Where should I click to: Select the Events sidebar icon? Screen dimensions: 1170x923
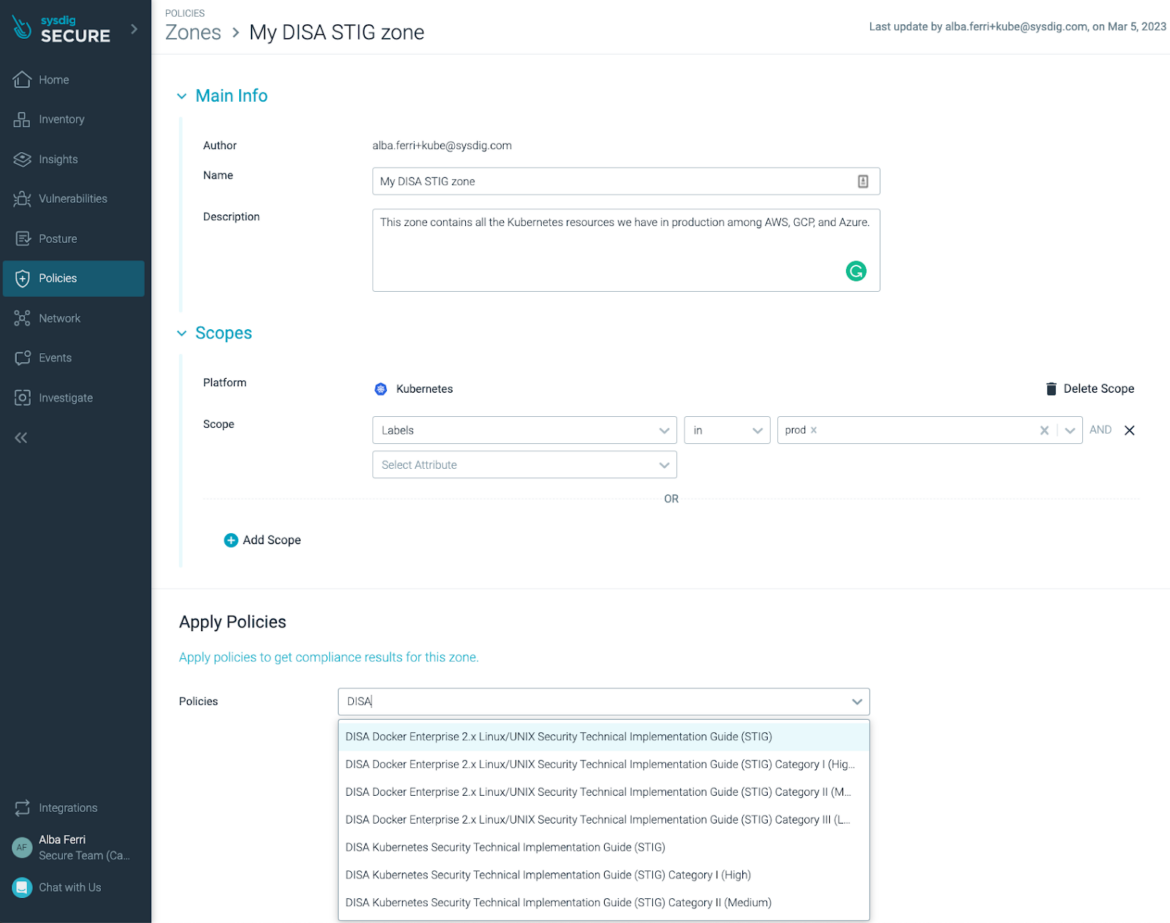click(x=22, y=357)
